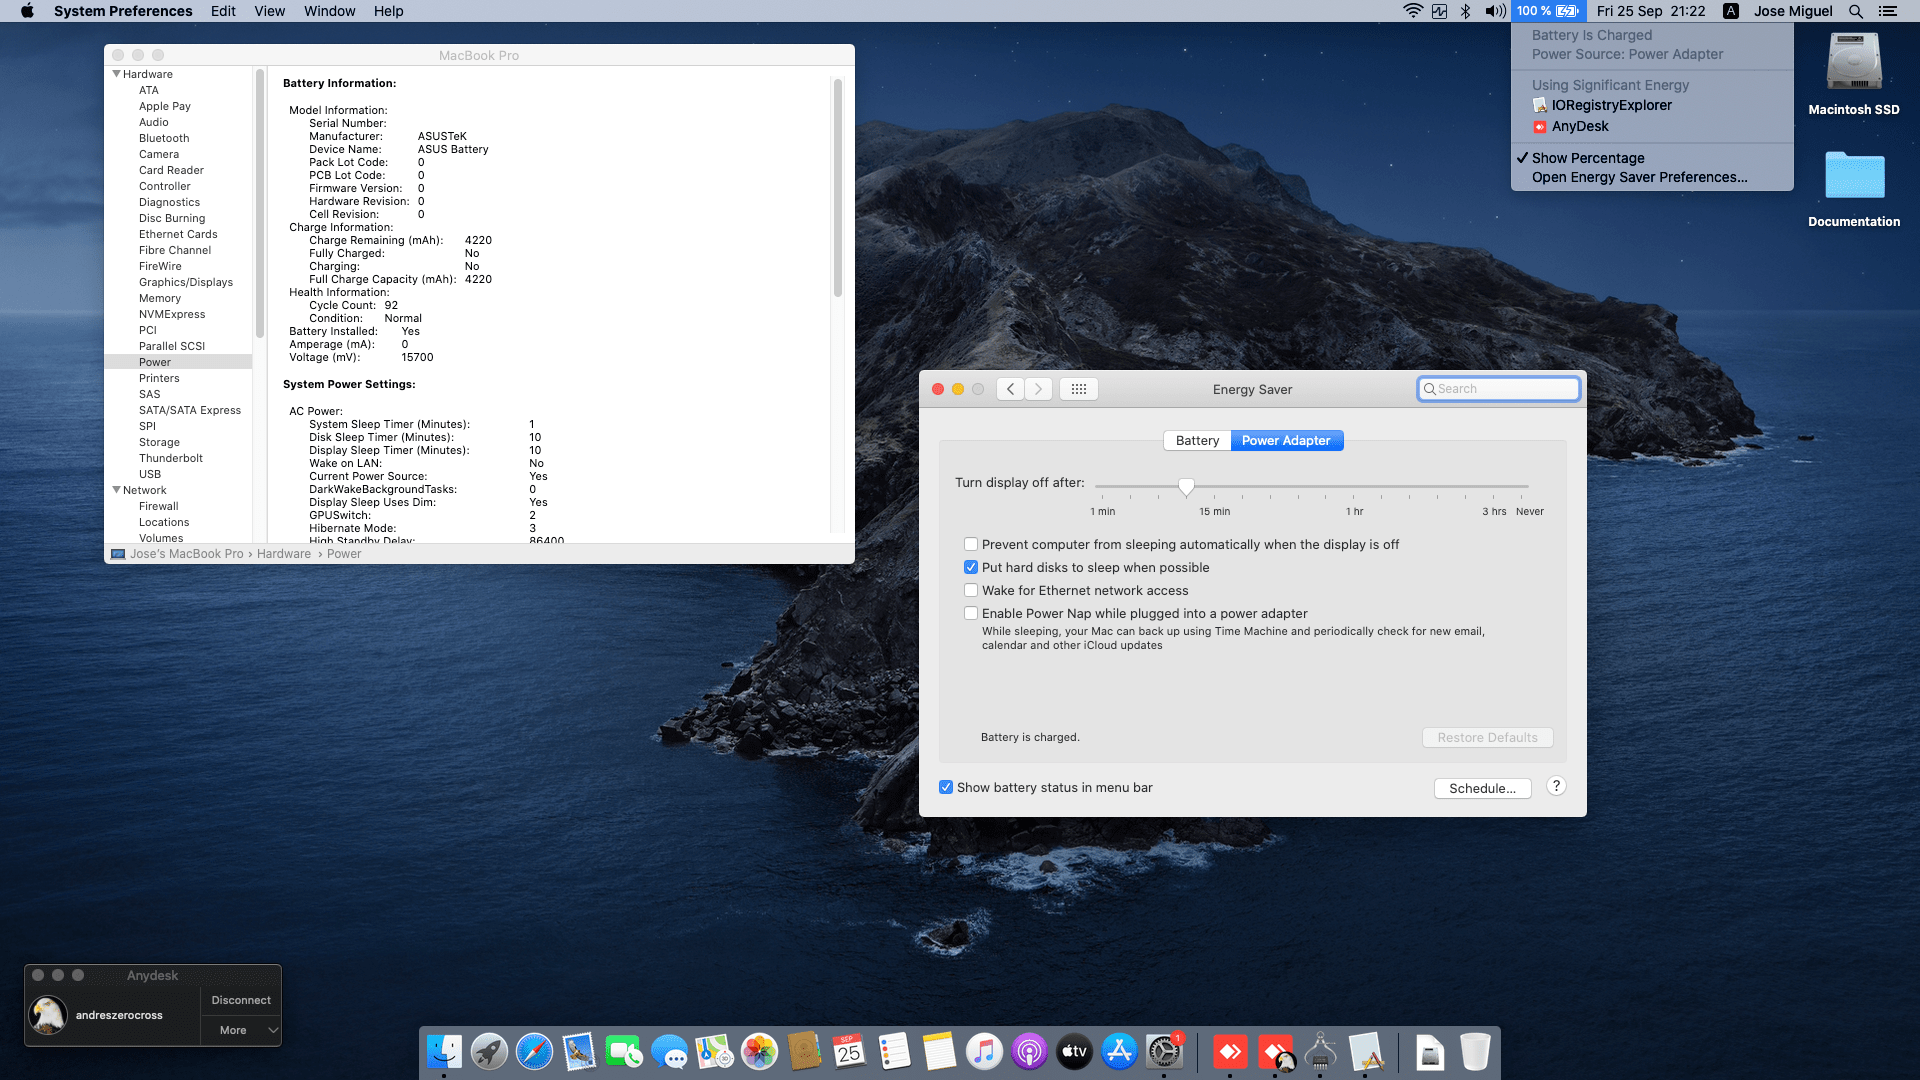Open Safari from the Dock
The image size is (1920, 1080).
pyautogui.click(x=534, y=1052)
